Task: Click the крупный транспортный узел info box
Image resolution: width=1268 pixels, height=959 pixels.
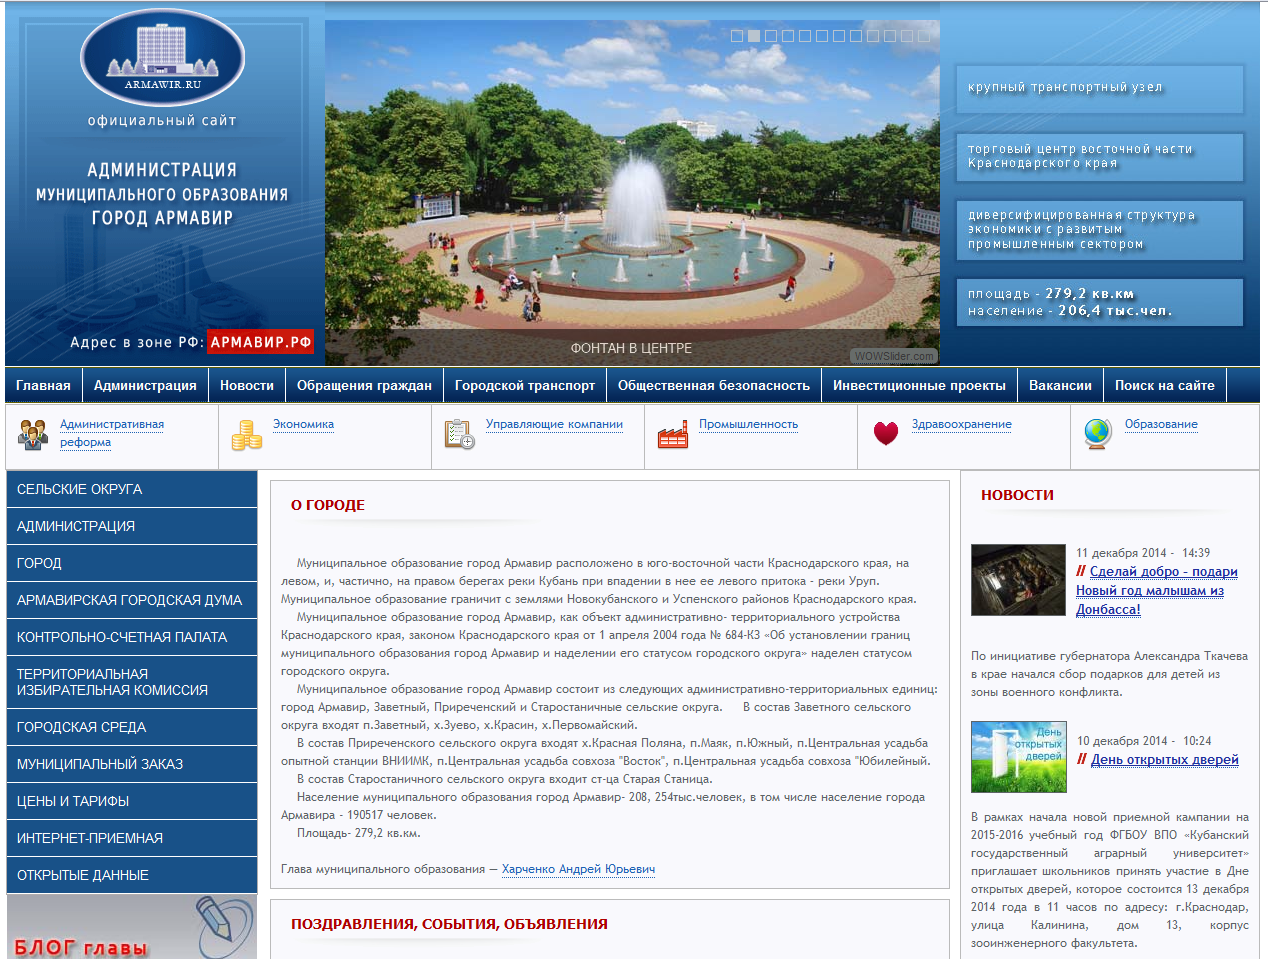Action: tap(1099, 89)
